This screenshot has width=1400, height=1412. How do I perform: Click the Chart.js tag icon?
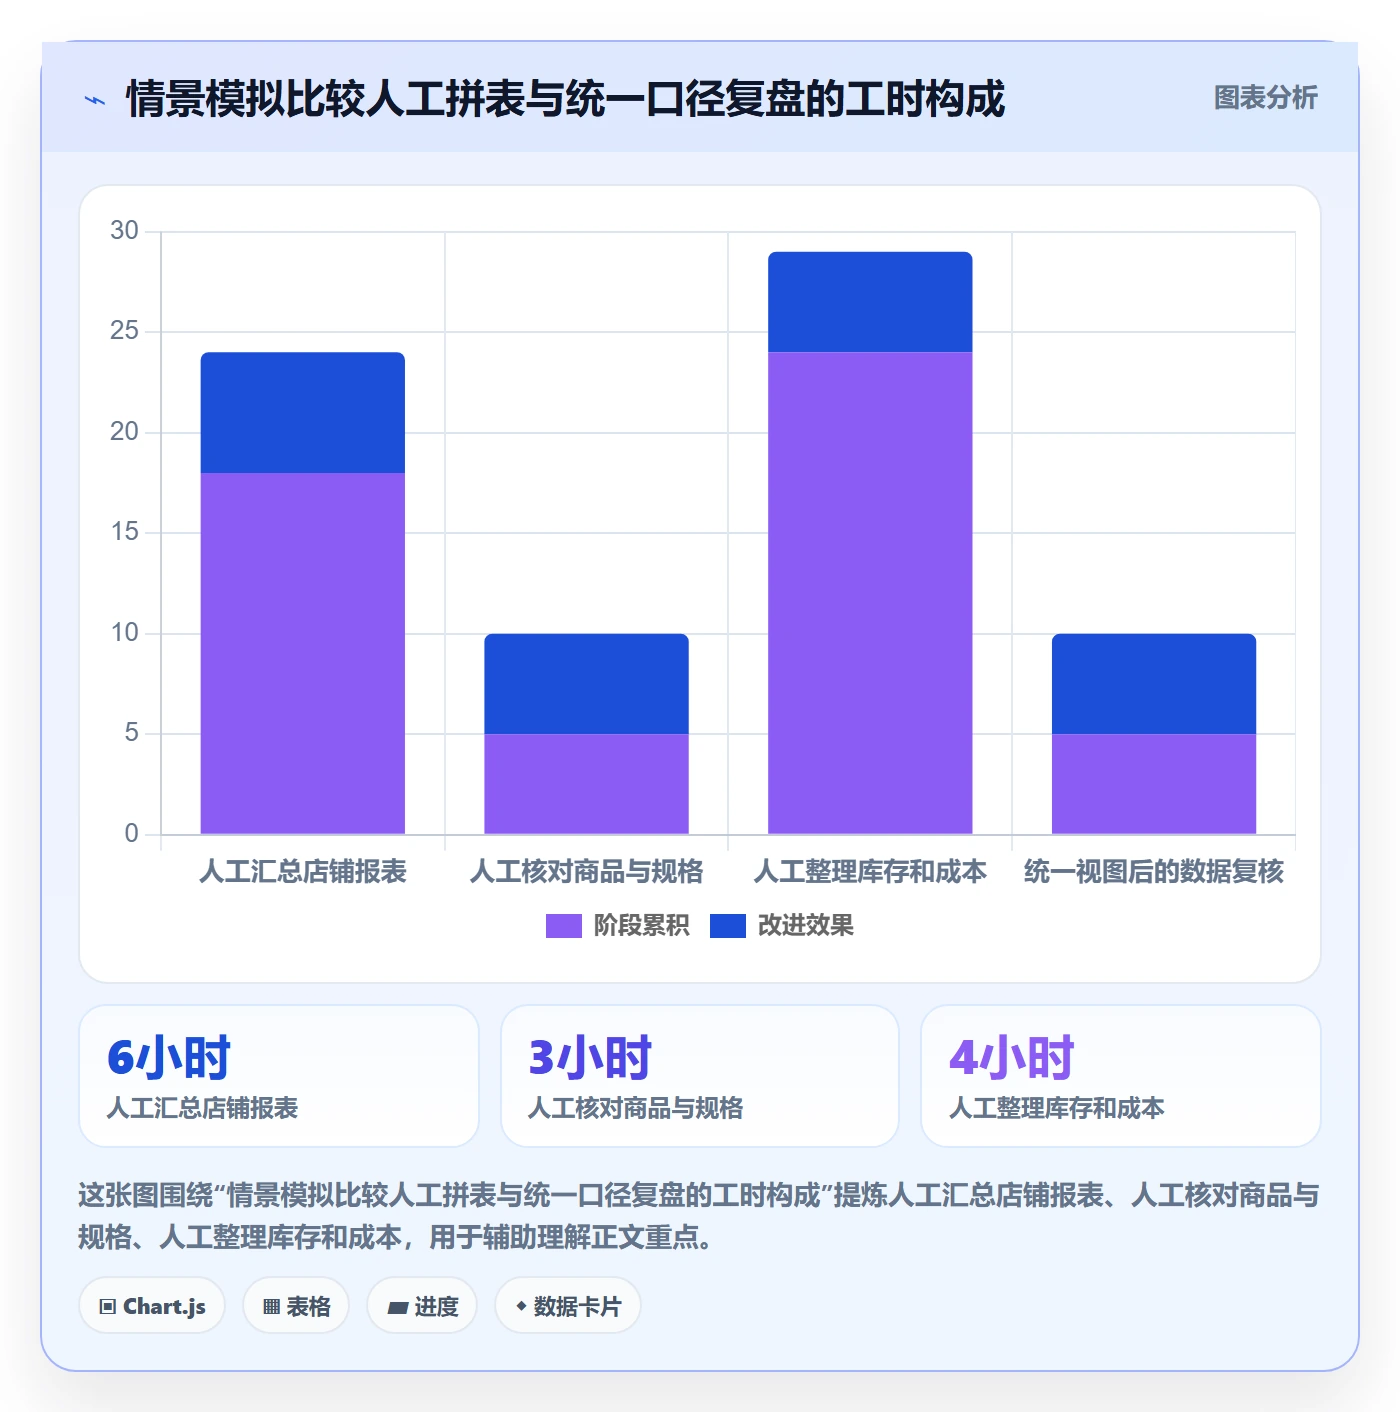[108, 1306]
